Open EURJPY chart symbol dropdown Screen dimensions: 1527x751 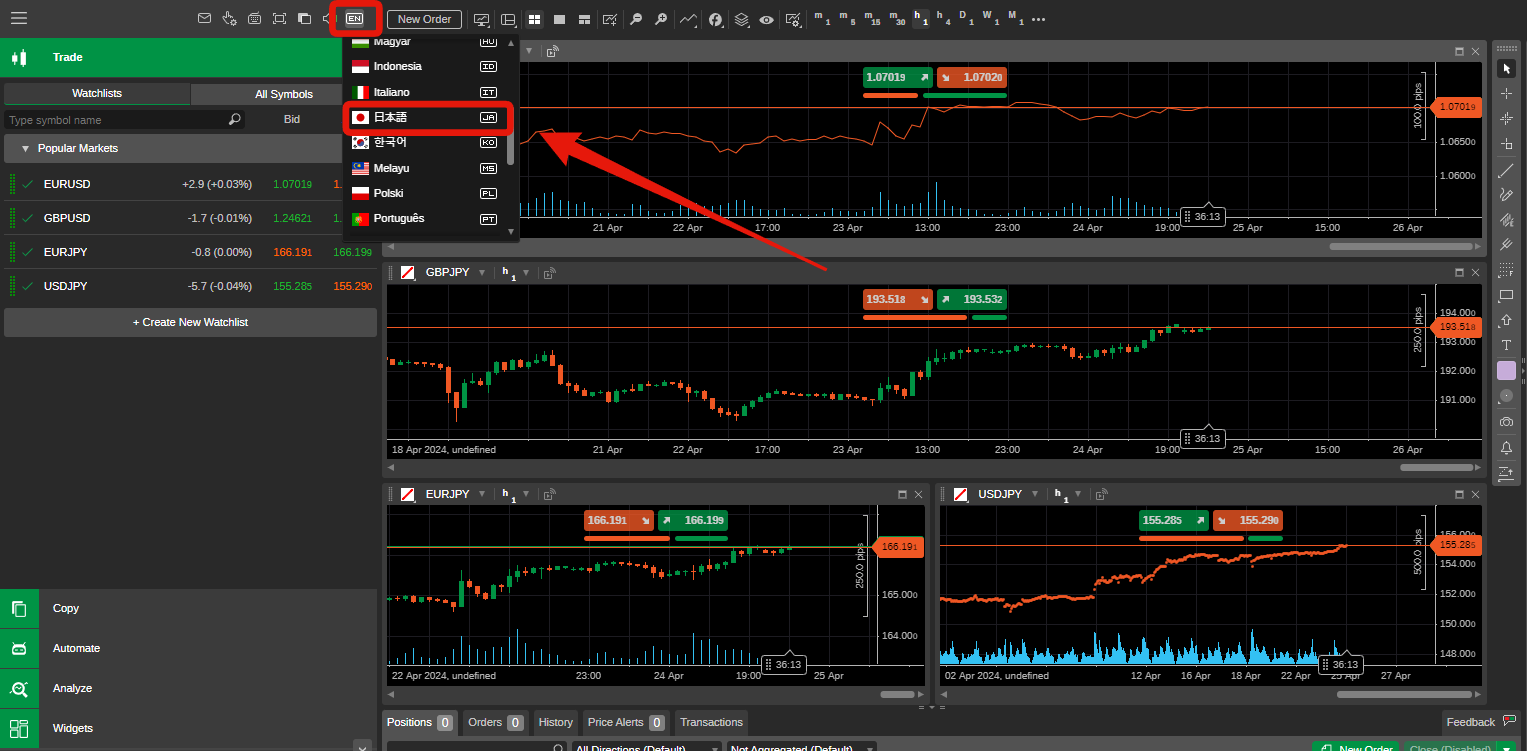[x=482, y=494]
